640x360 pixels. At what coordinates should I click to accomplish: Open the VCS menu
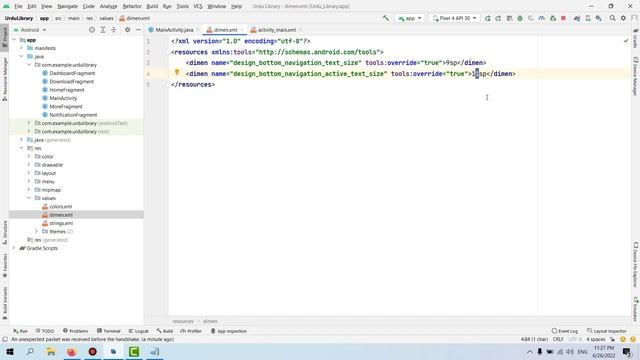coord(198,6)
